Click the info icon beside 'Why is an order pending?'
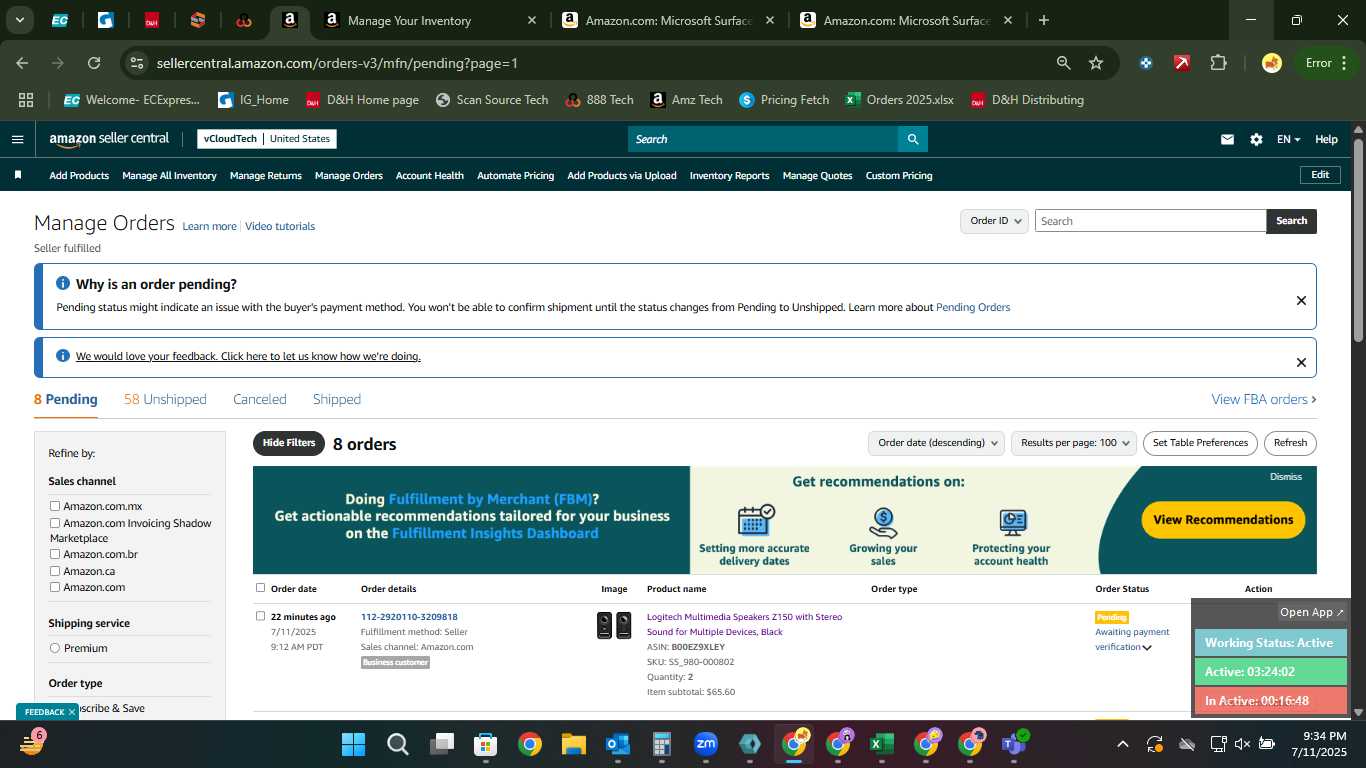1366x768 pixels. [x=63, y=284]
